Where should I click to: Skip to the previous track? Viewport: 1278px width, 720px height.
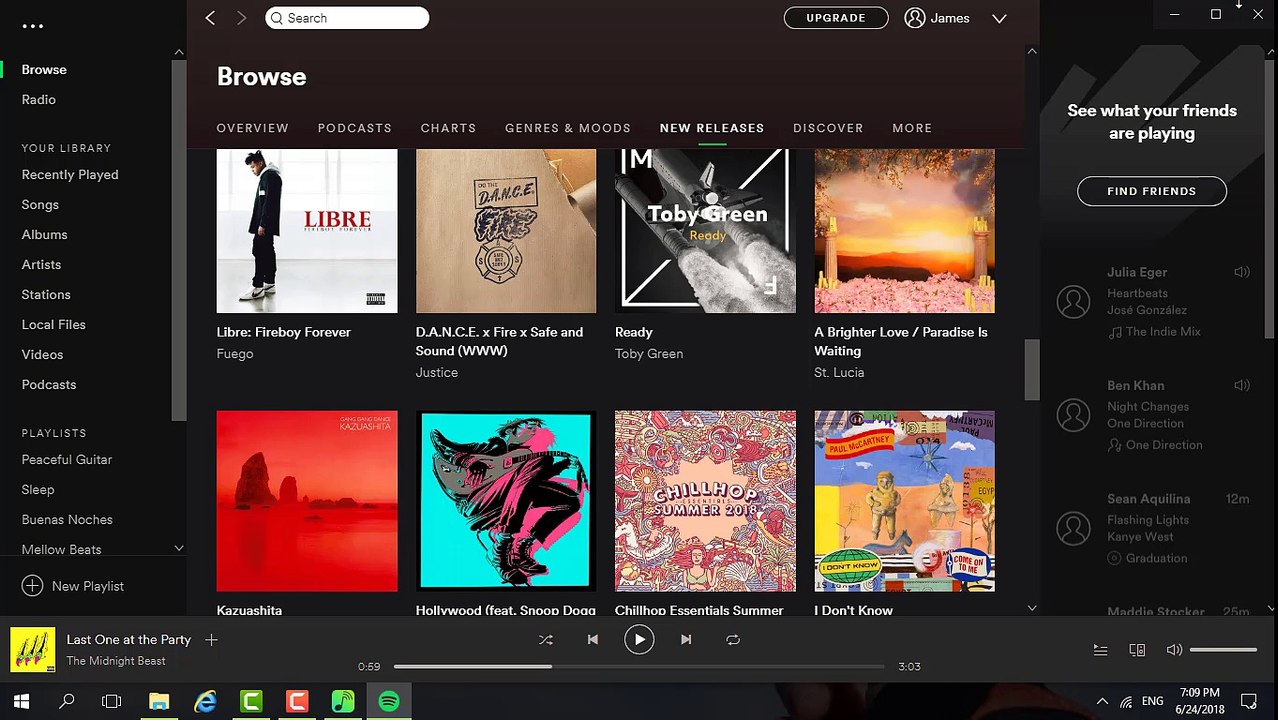pos(592,639)
